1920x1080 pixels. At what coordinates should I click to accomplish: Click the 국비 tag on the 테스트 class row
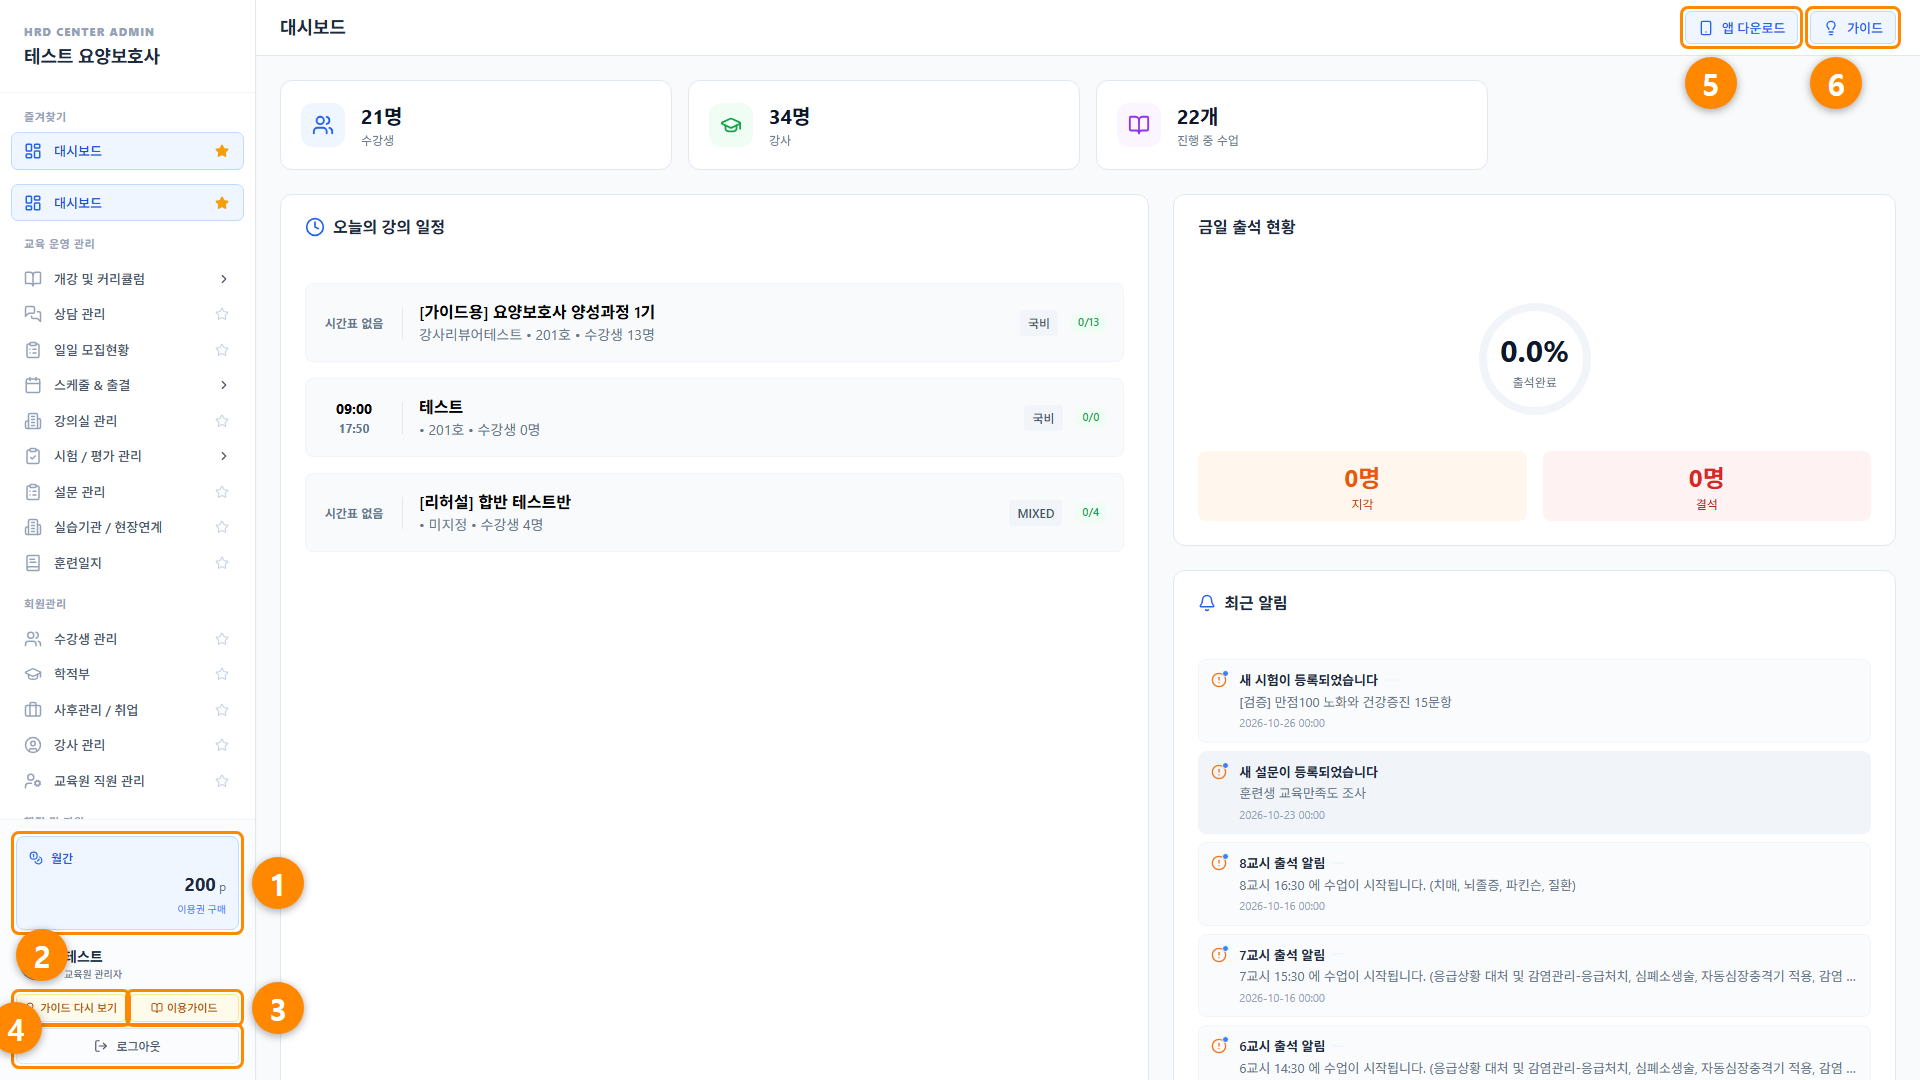pos(1043,418)
